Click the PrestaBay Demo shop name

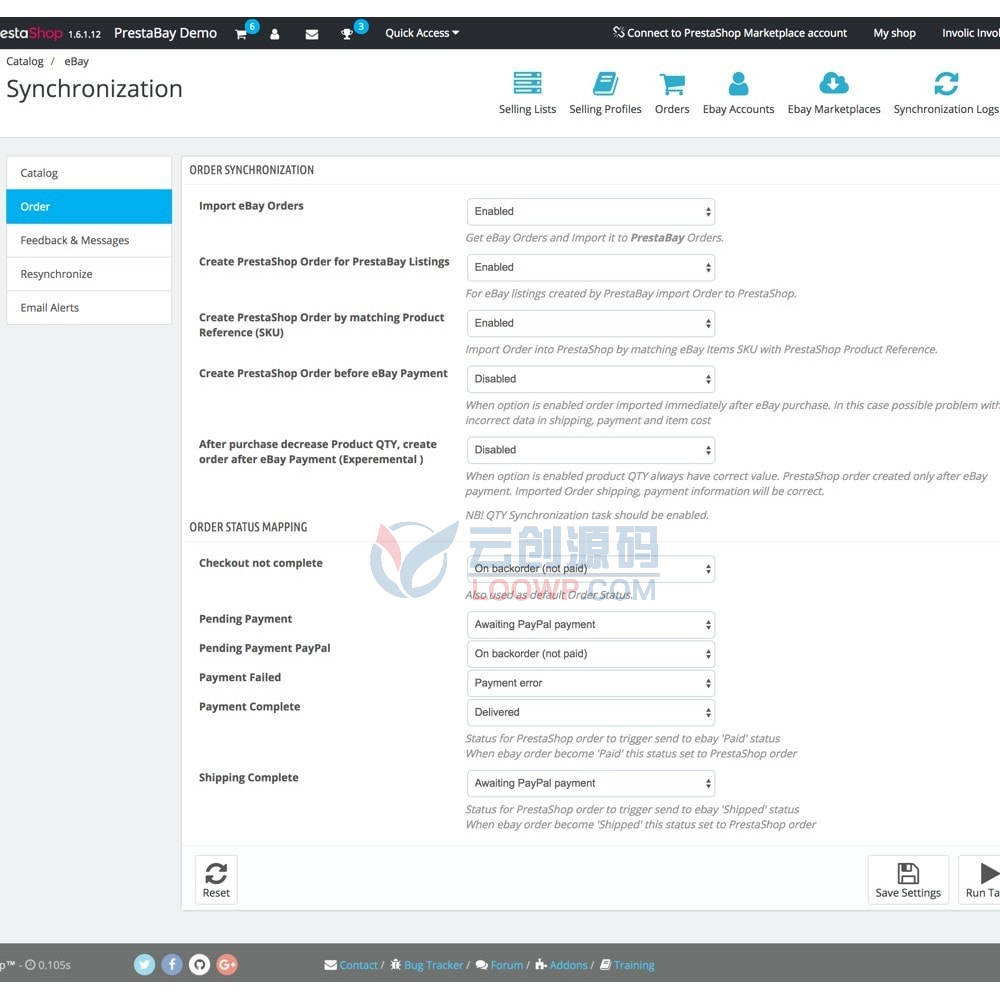click(x=165, y=33)
